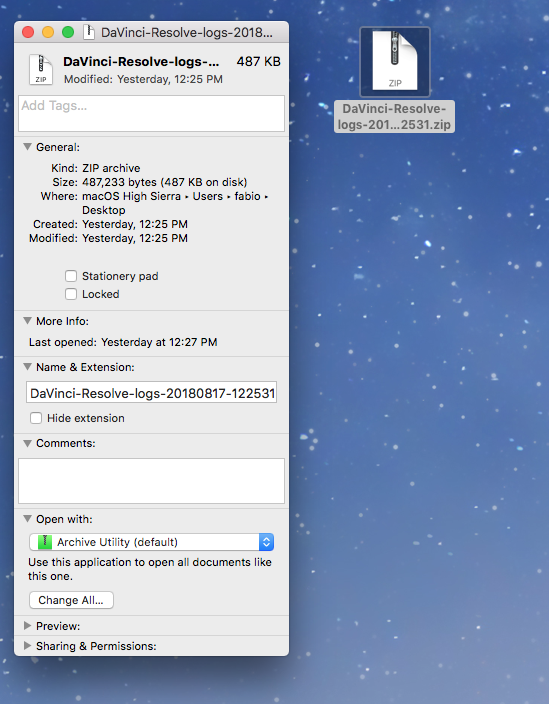Collapse the General section
Screen dimensions: 549x704
click(27, 147)
